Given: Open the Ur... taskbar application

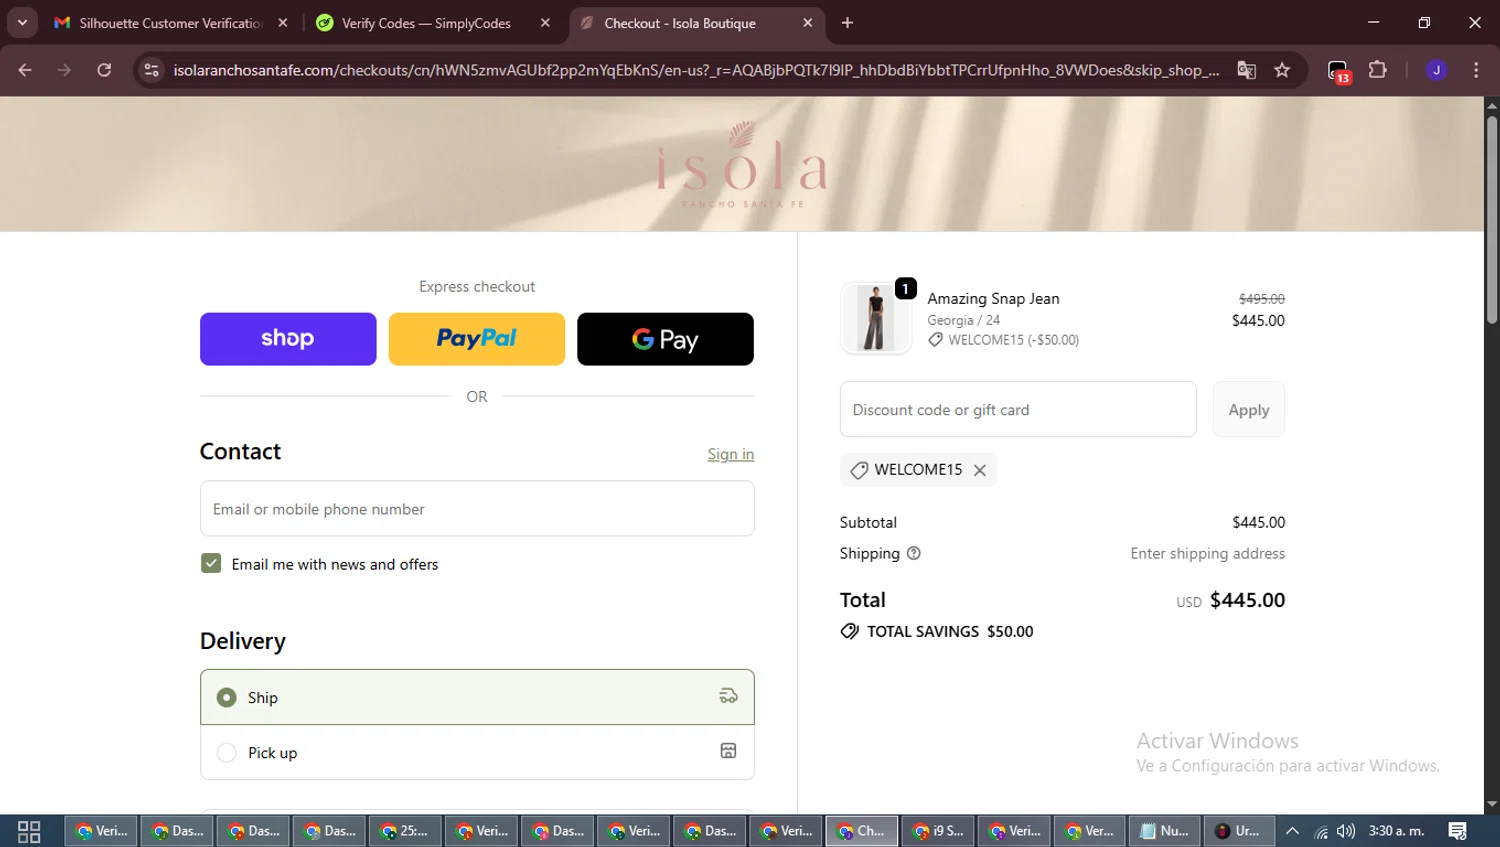Looking at the screenshot, I should 1239,831.
